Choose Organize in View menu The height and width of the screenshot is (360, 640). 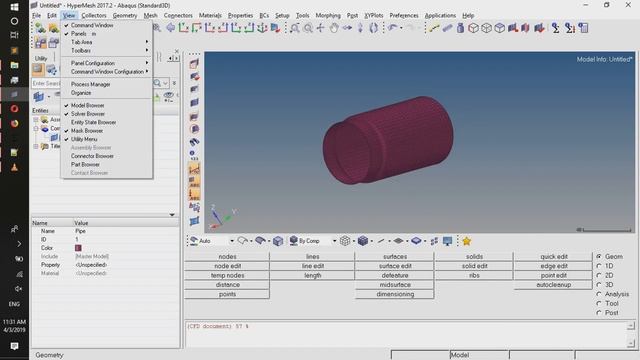pos(81,93)
